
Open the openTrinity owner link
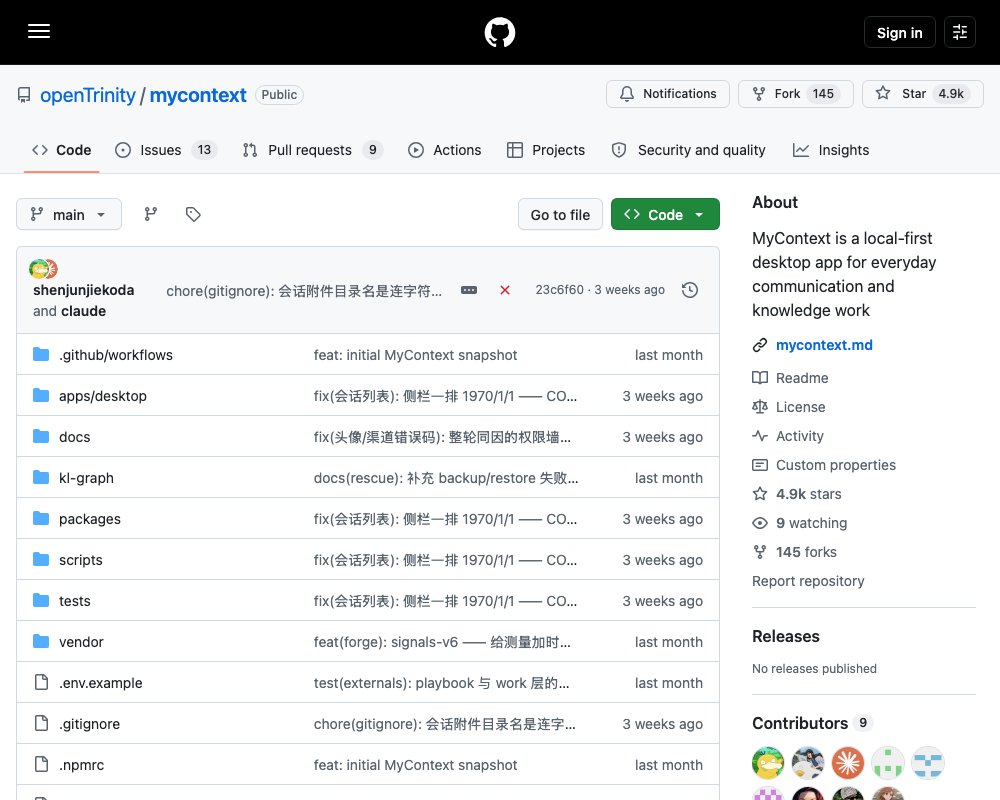click(x=88, y=95)
